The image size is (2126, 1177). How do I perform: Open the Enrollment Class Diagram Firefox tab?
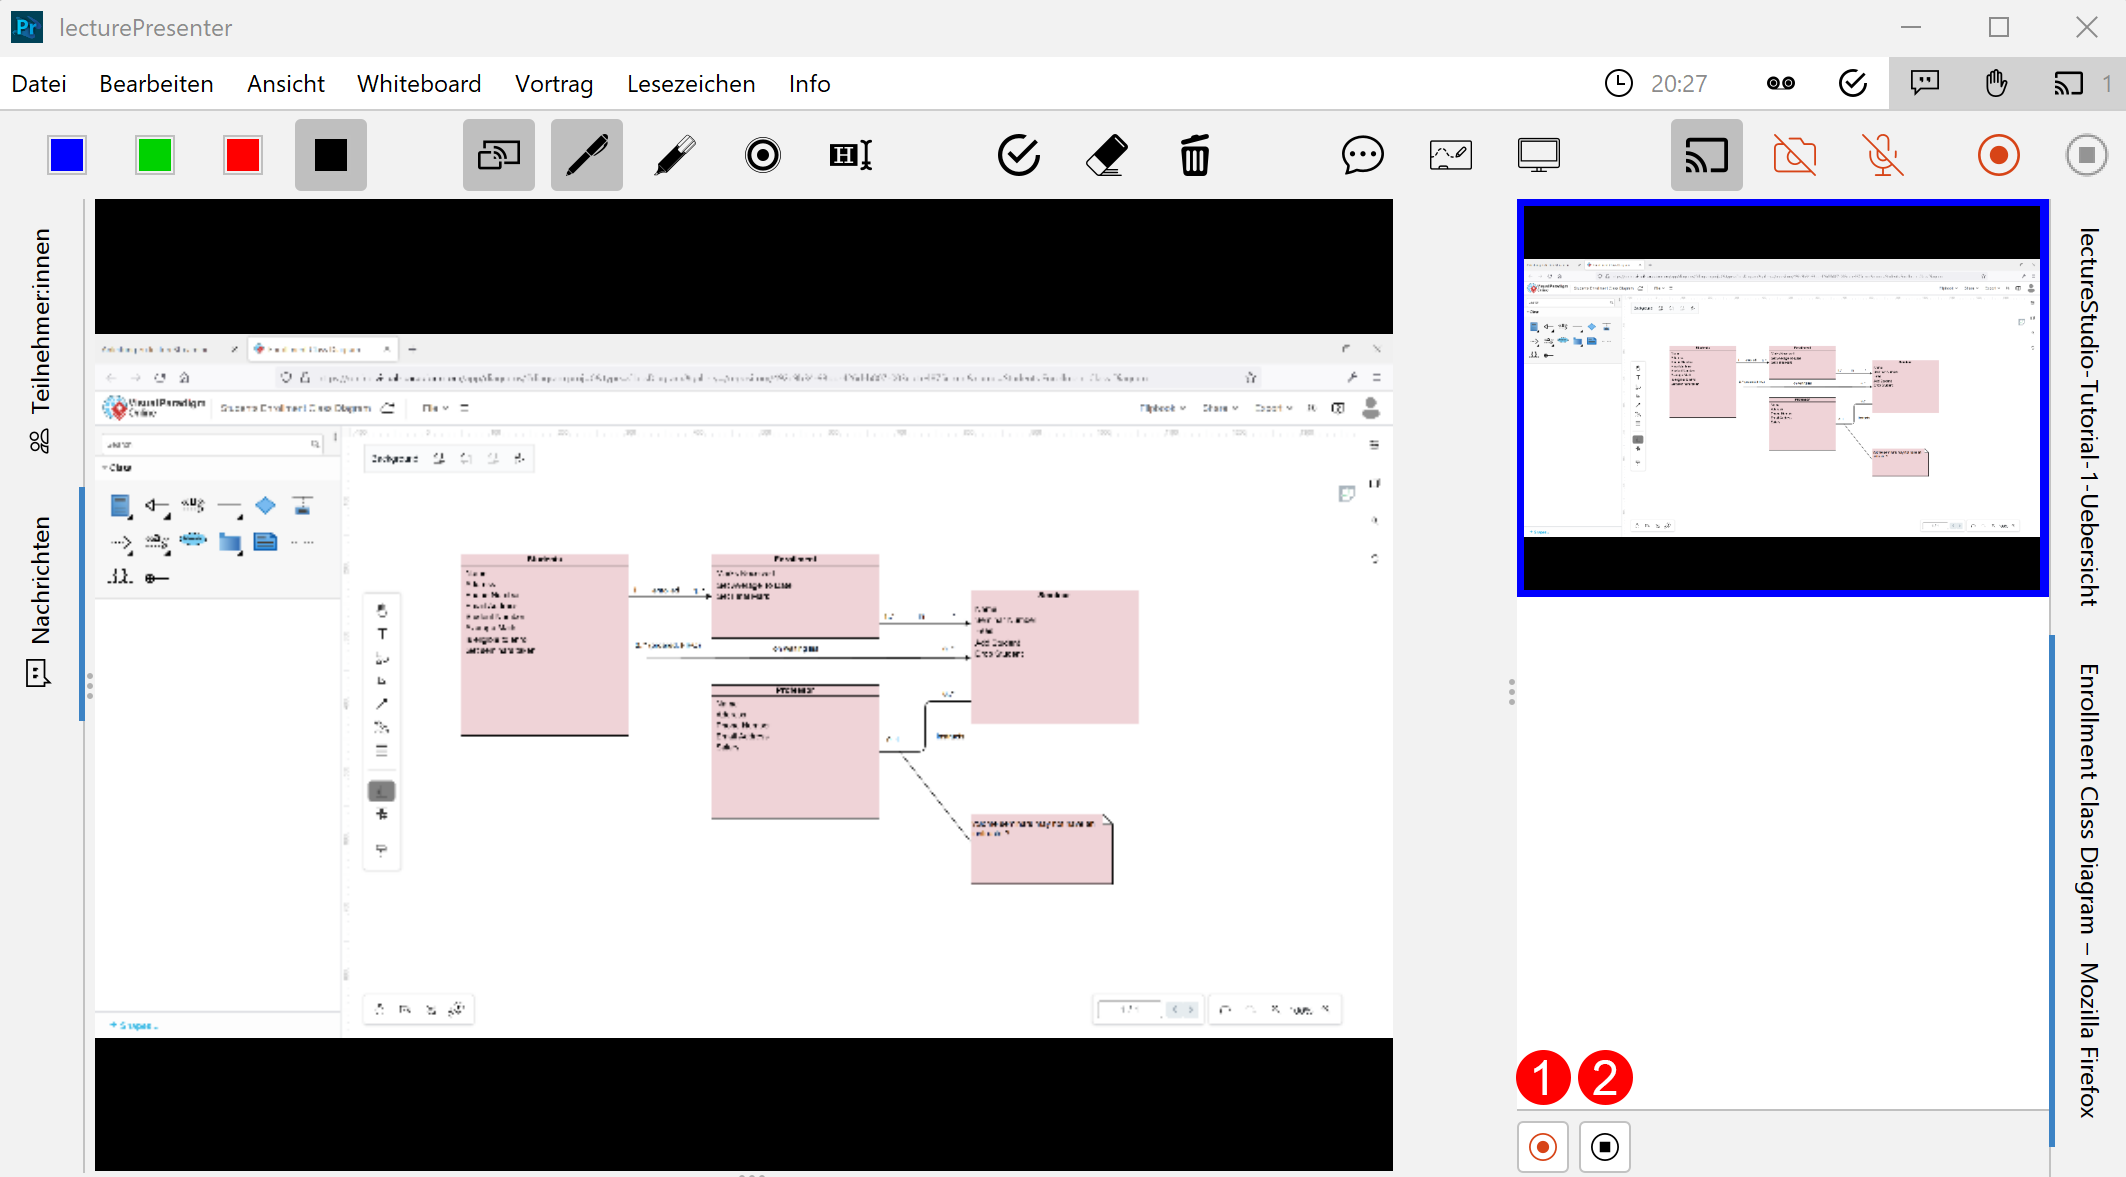(2088, 890)
